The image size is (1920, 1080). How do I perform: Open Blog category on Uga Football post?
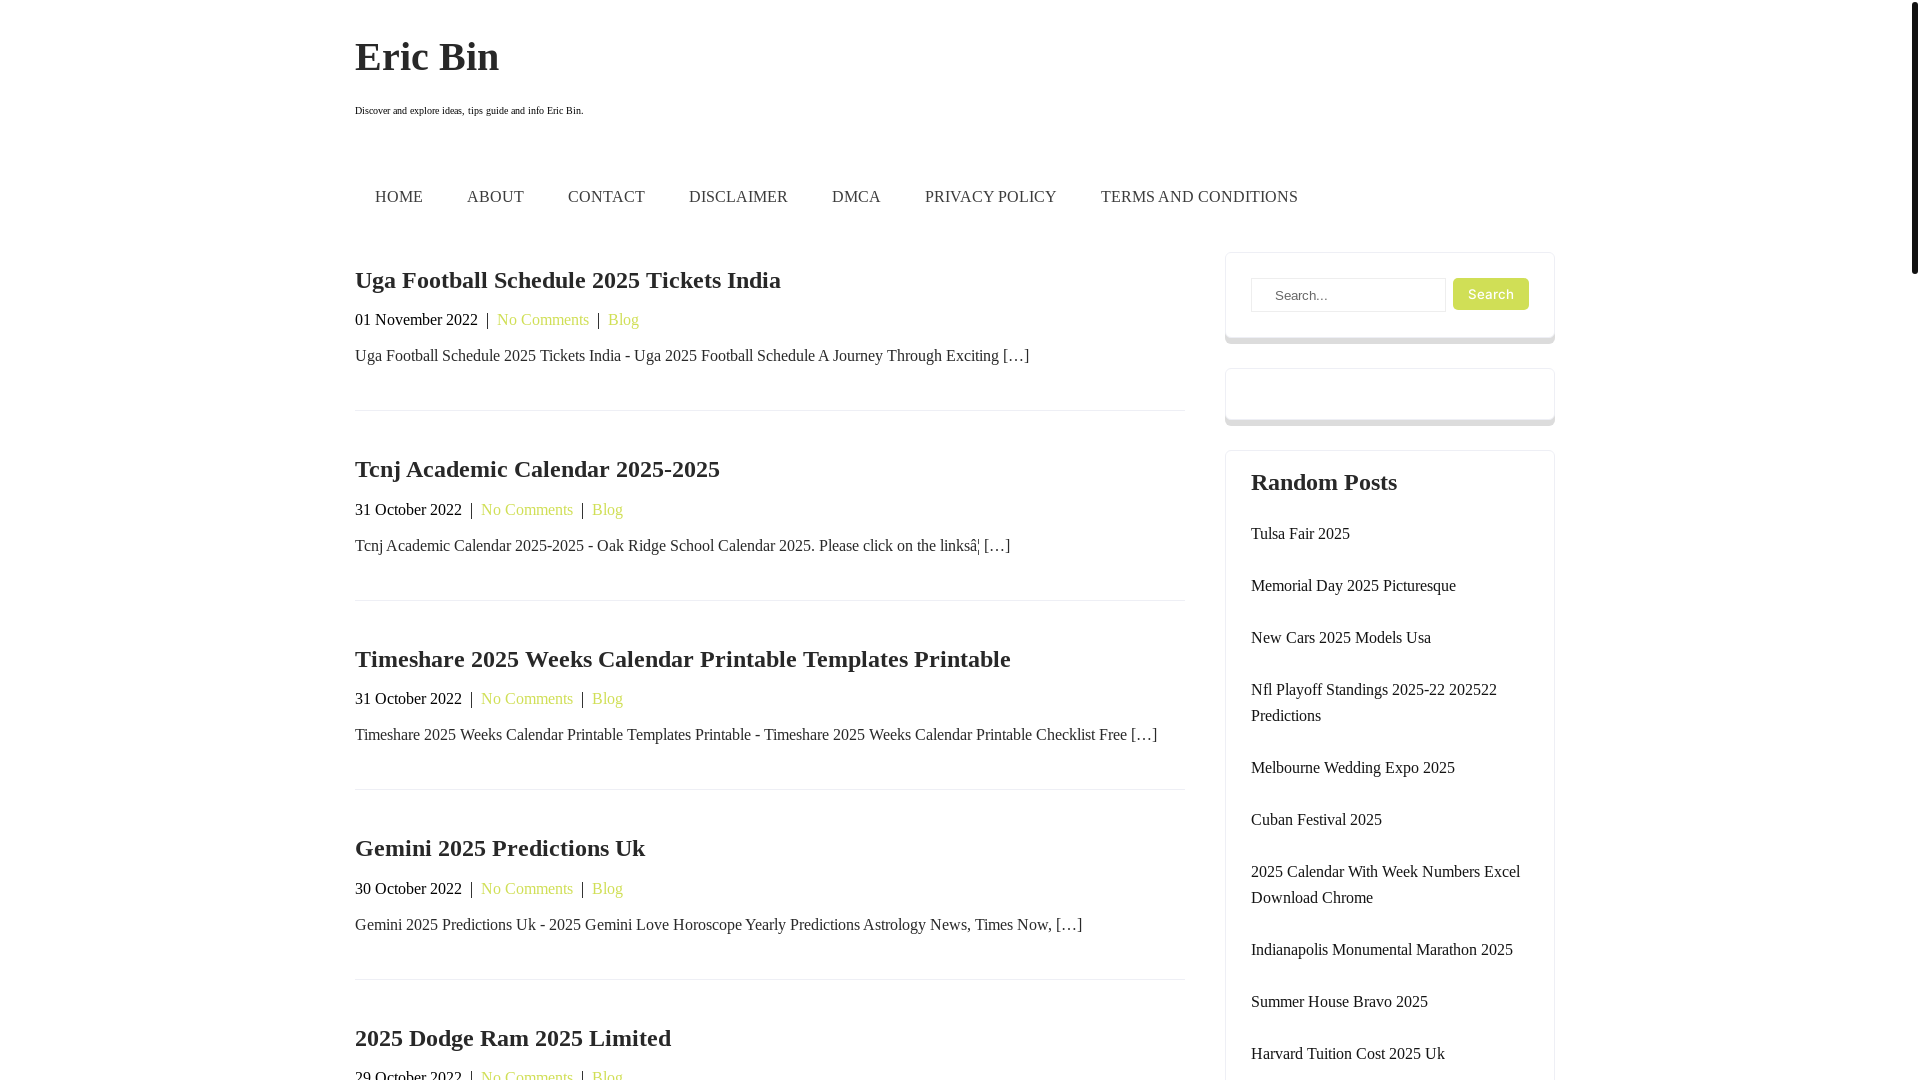tap(623, 320)
